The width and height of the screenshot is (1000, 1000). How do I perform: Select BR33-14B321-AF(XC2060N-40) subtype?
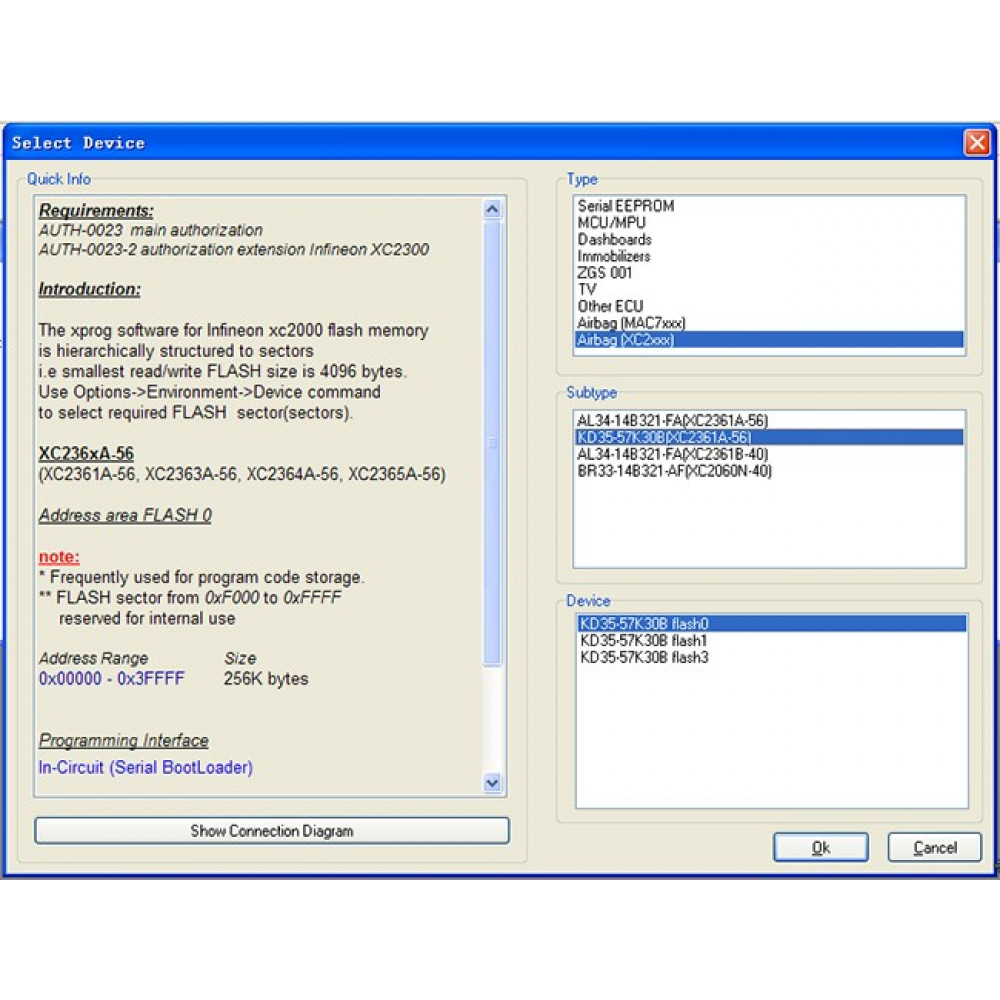click(x=675, y=471)
